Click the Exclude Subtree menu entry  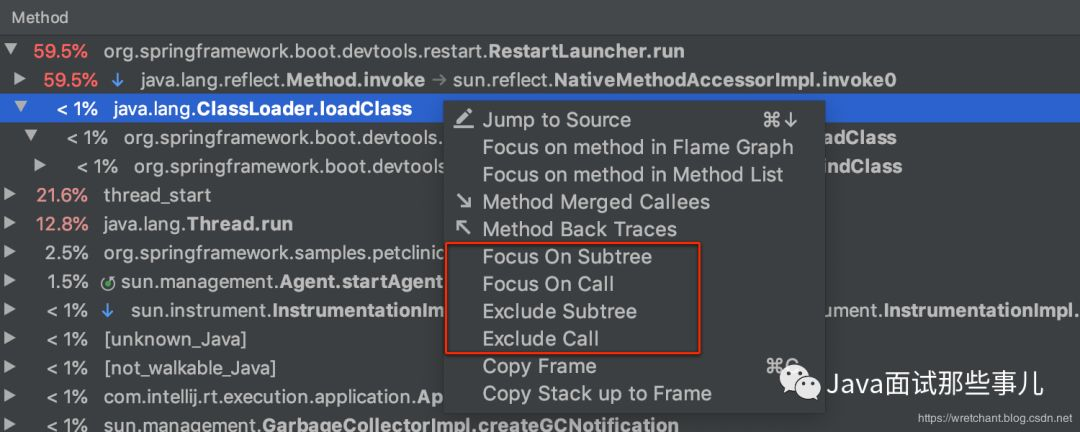[559, 311]
